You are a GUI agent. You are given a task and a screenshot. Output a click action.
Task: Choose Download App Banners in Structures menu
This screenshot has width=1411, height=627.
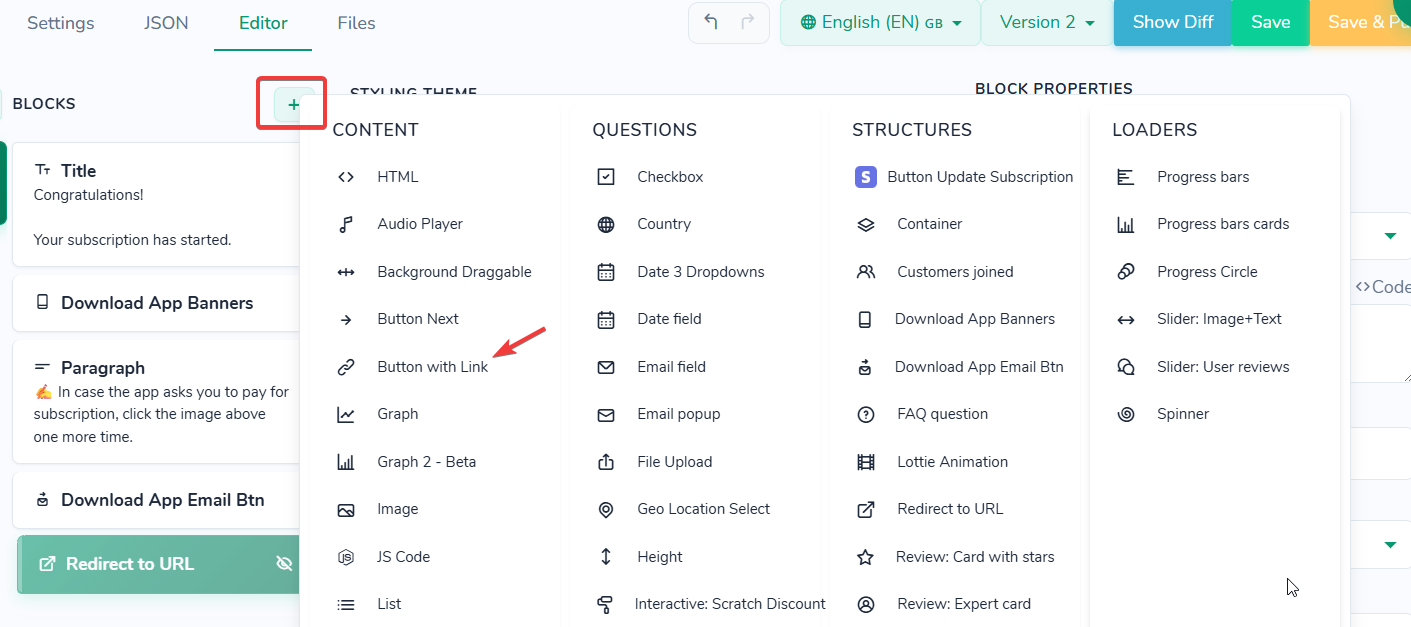point(975,319)
